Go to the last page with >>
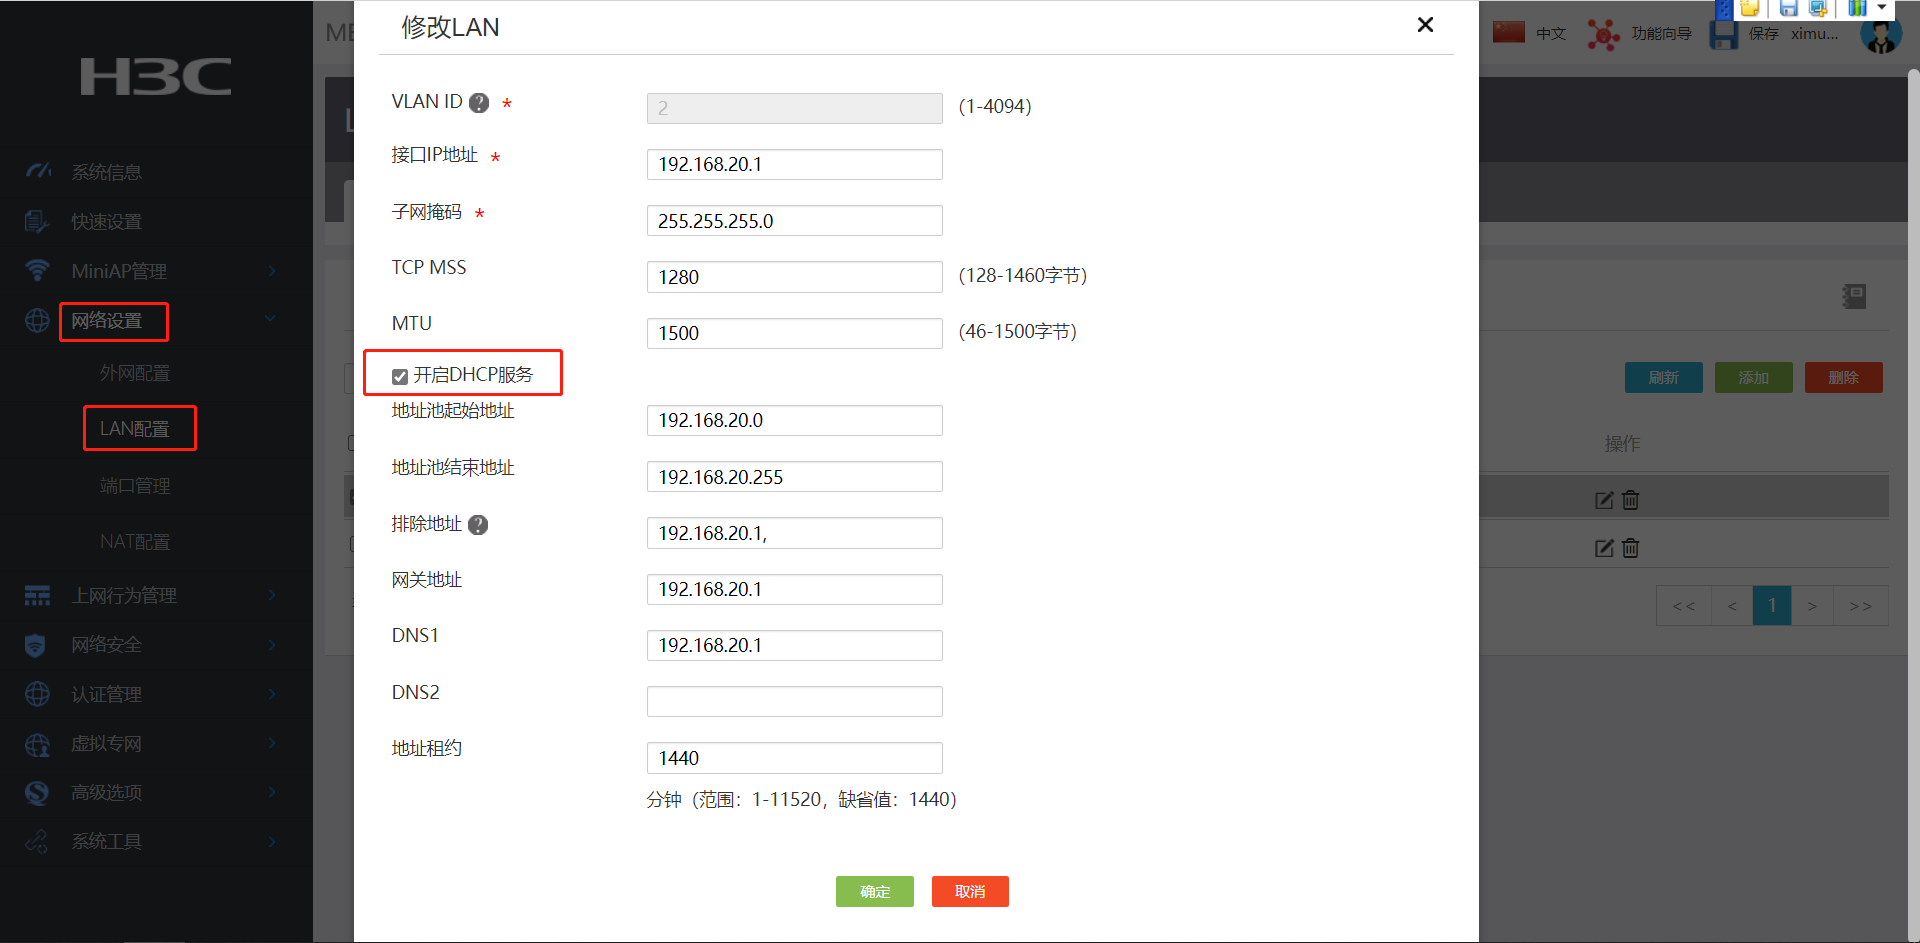 [x=1860, y=606]
